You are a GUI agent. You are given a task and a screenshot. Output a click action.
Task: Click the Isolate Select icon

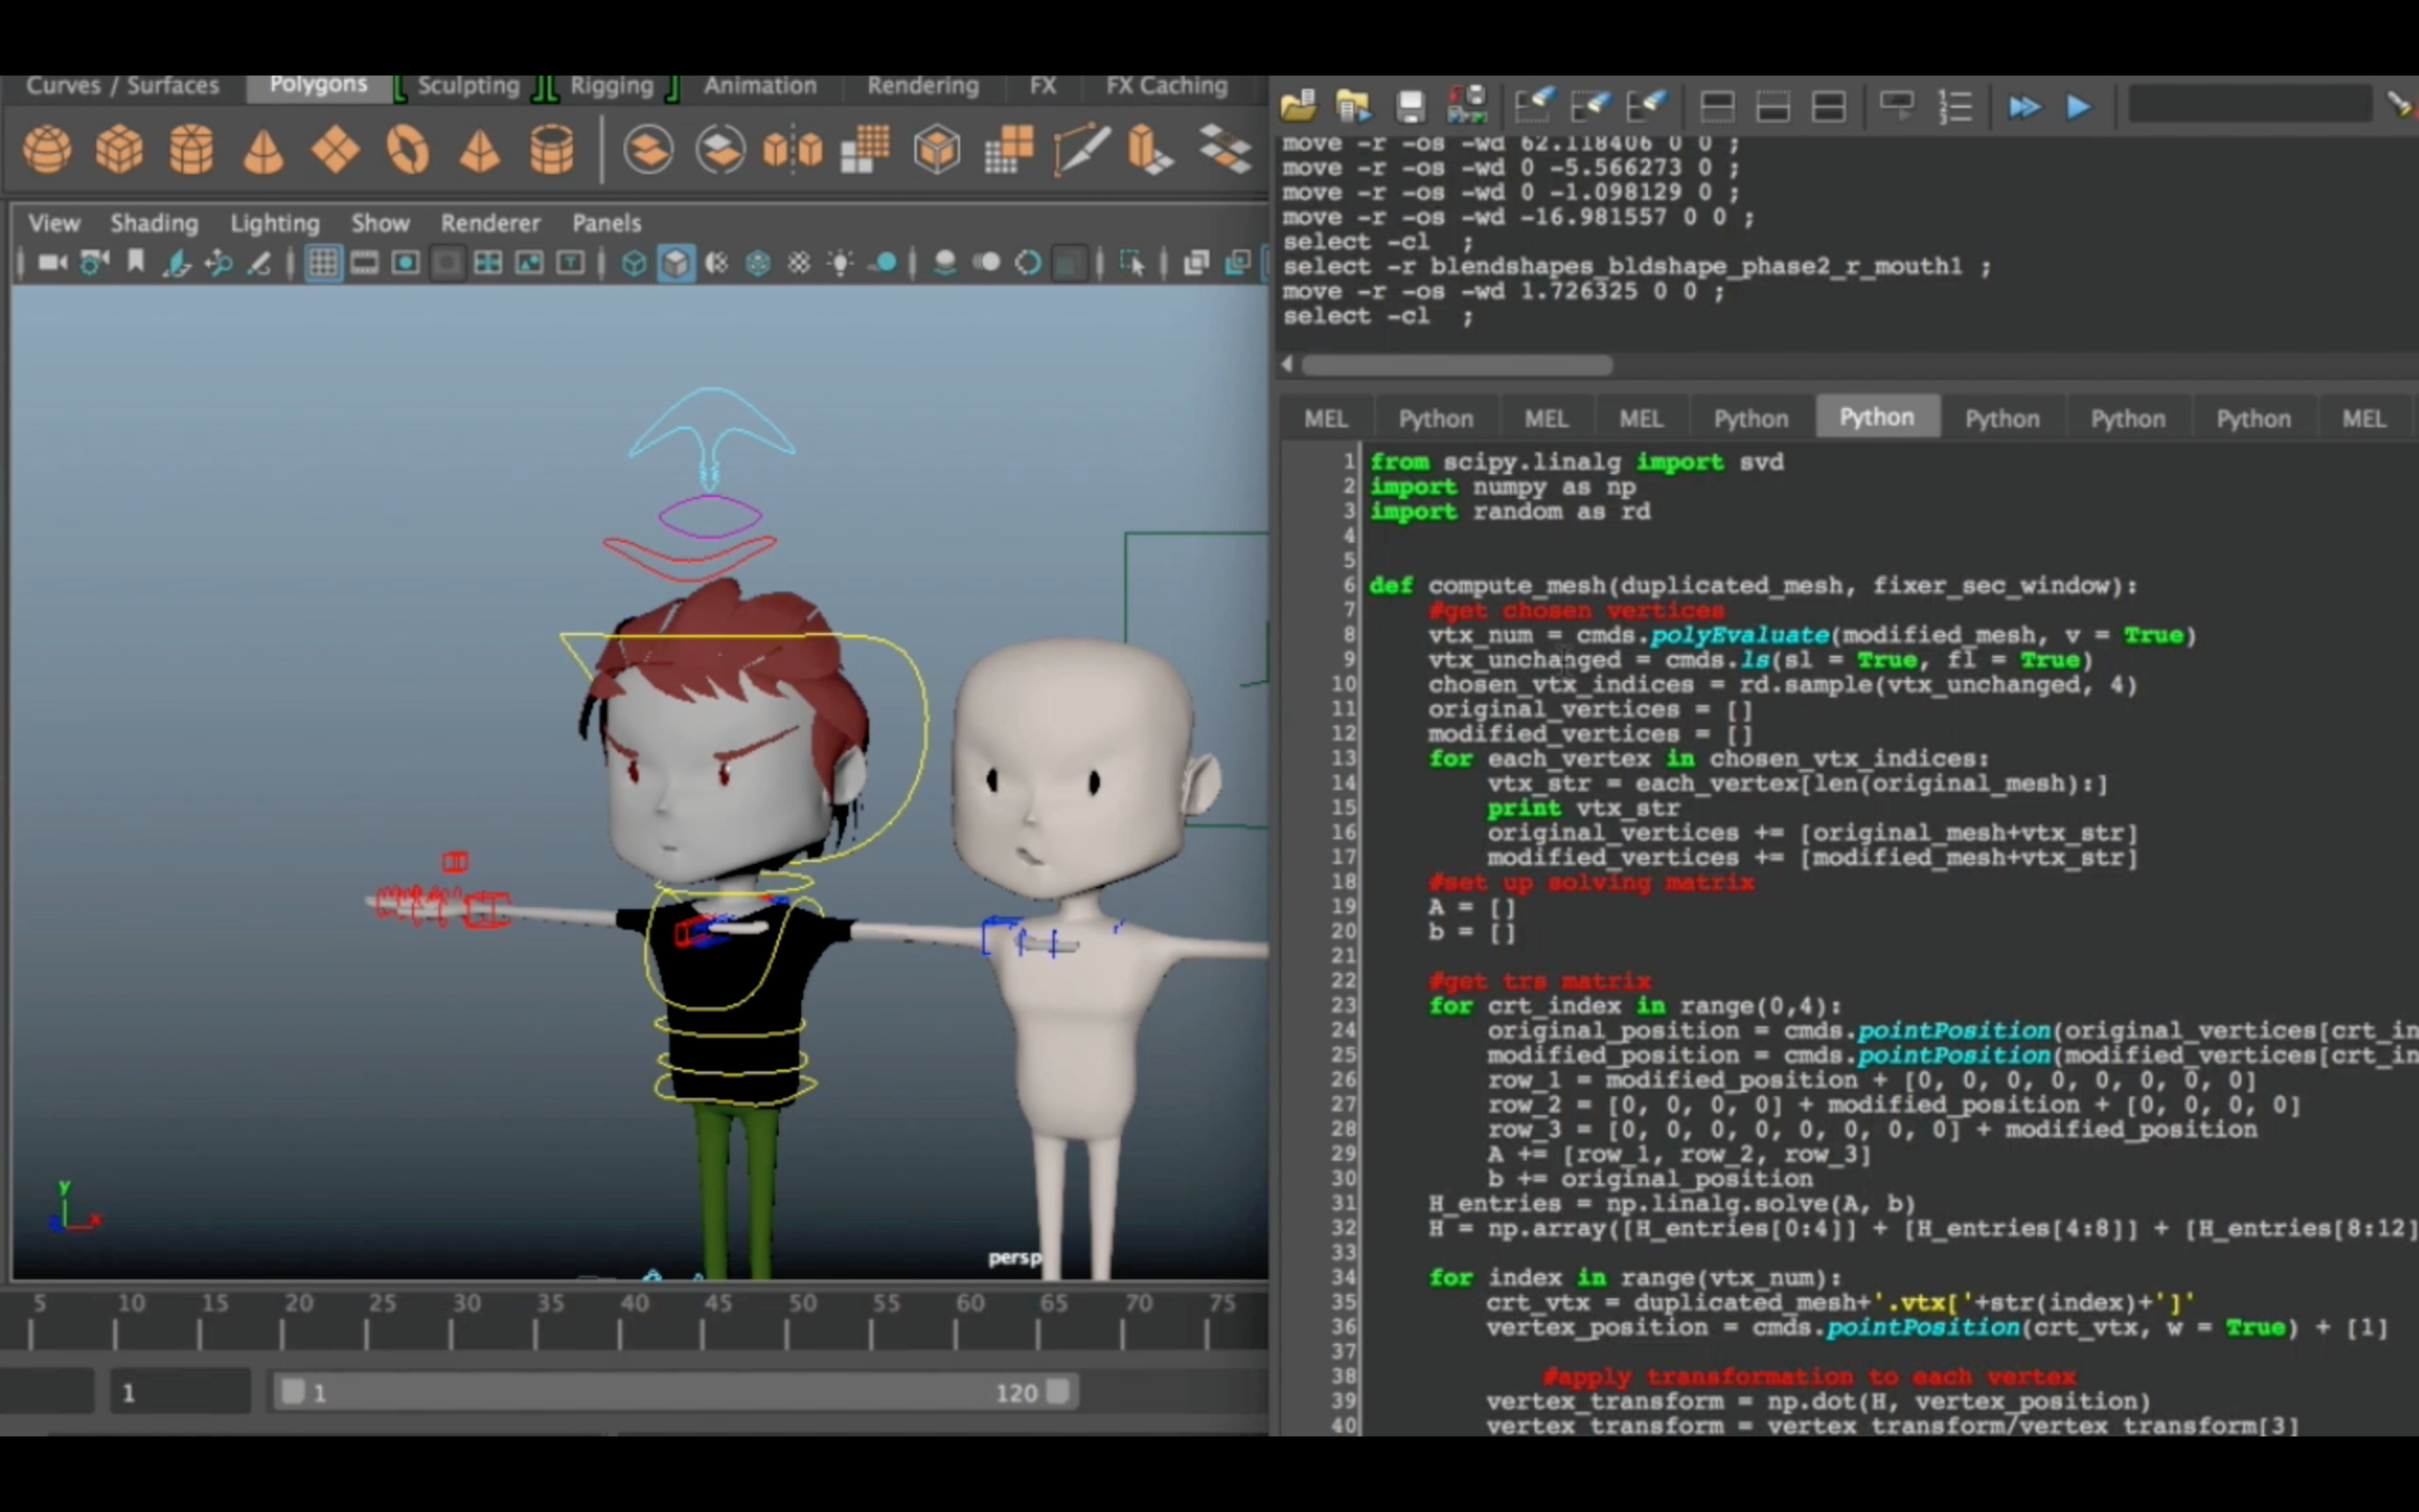[x=1132, y=263]
